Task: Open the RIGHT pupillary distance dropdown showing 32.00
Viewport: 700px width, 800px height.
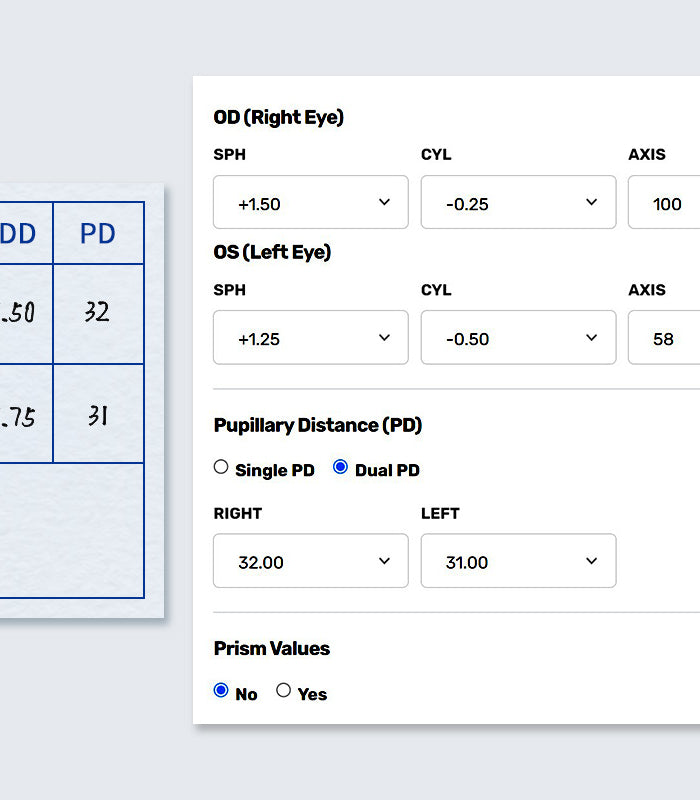Action: [x=310, y=561]
